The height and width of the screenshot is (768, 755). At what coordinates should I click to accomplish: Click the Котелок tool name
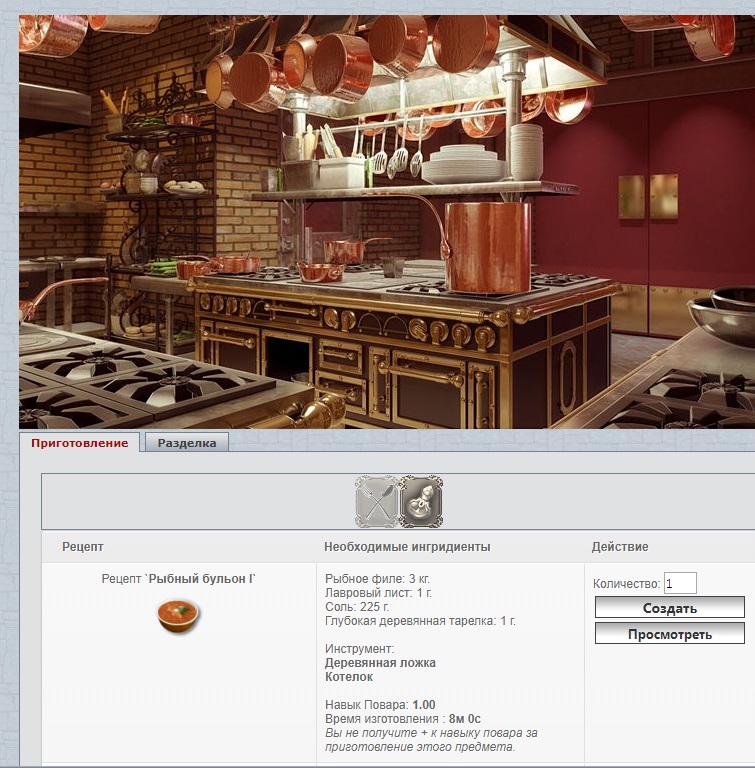coord(349,677)
